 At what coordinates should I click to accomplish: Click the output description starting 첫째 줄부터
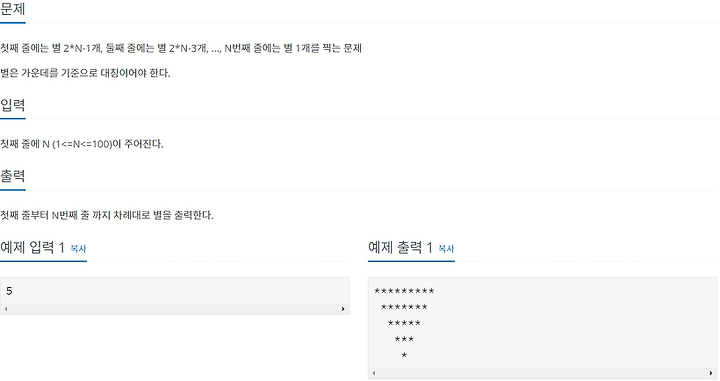point(107,215)
